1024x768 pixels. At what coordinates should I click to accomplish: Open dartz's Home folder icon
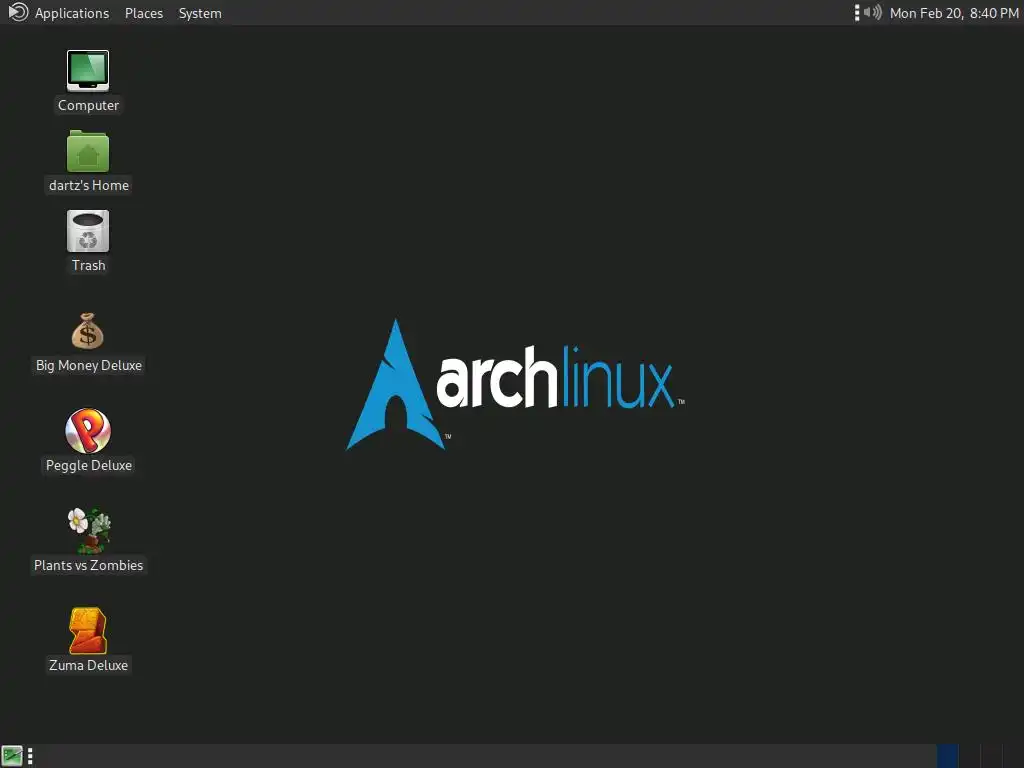[x=88, y=152]
